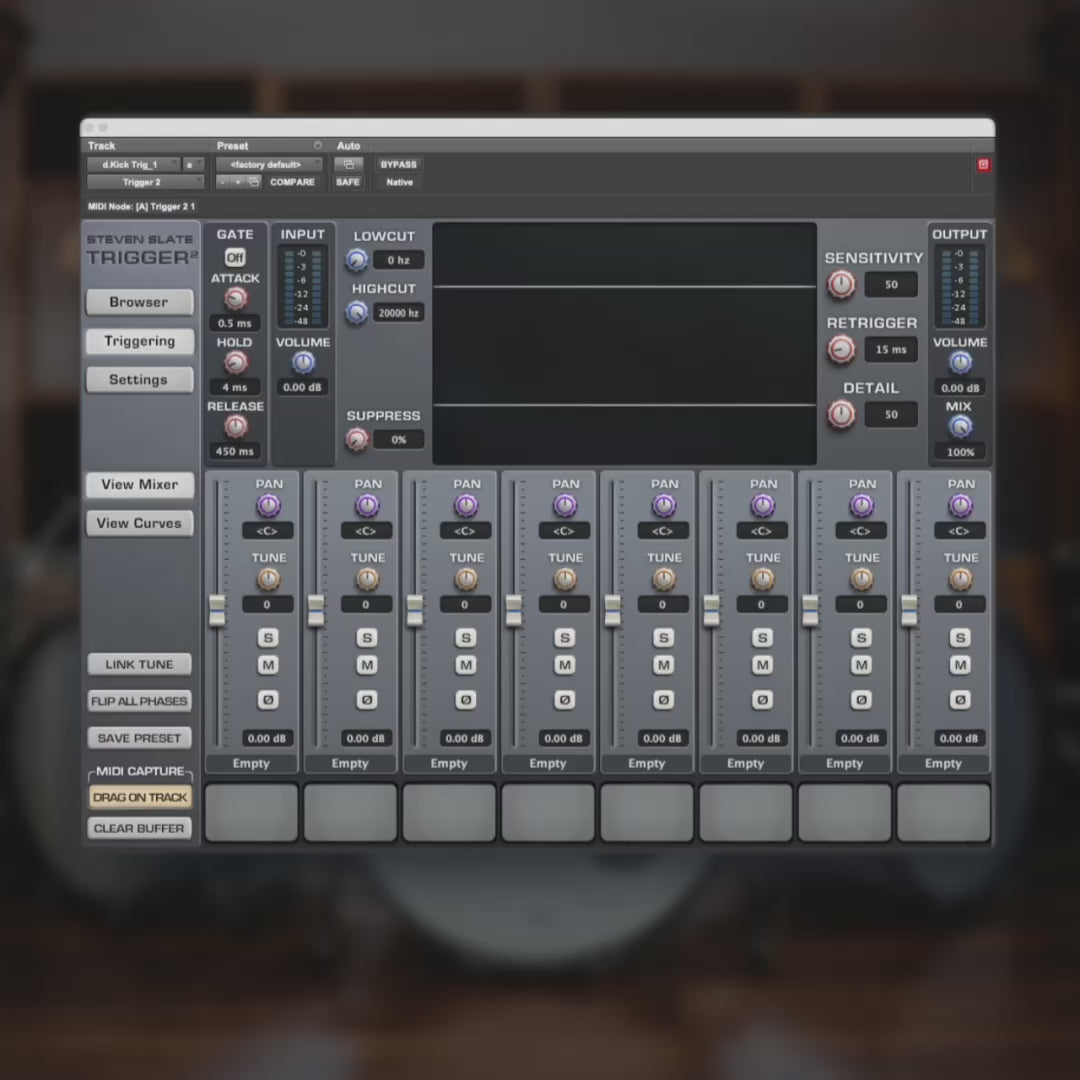The height and width of the screenshot is (1080, 1080).
Task: Open the Browser page
Action: point(139,302)
